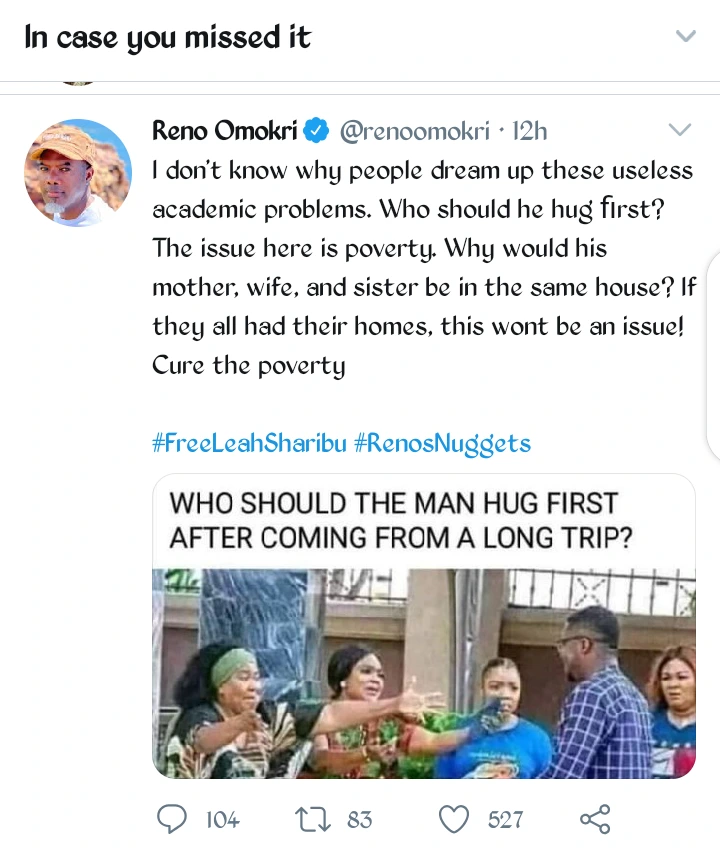
Task: Open the #RenosNuggets hashtag
Action: click(443, 443)
